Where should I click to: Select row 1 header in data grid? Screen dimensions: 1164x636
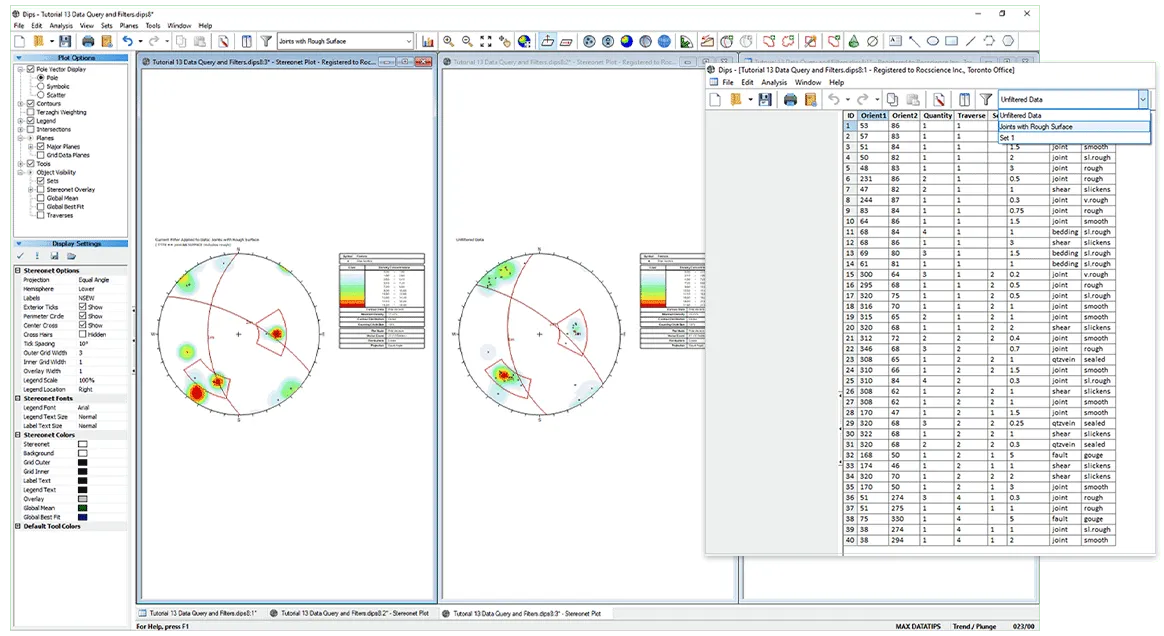850,126
